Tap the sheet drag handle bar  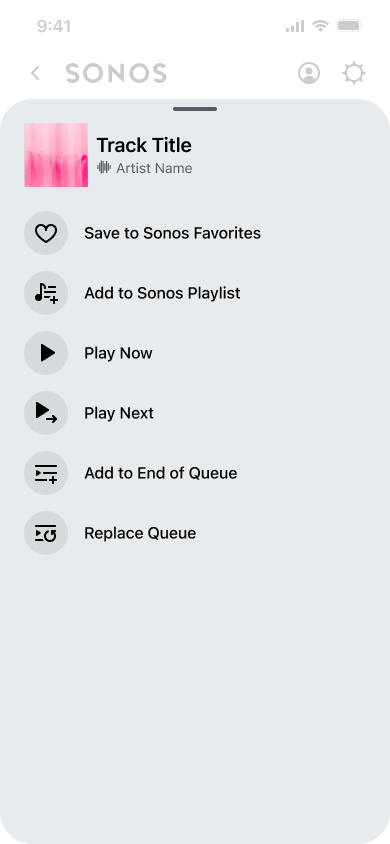click(x=195, y=109)
